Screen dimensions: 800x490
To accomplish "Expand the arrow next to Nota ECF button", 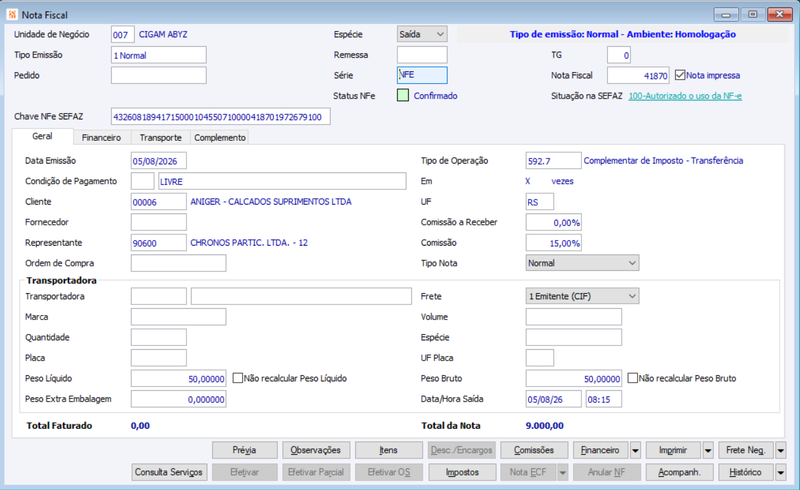I will [x=562, y=472].
